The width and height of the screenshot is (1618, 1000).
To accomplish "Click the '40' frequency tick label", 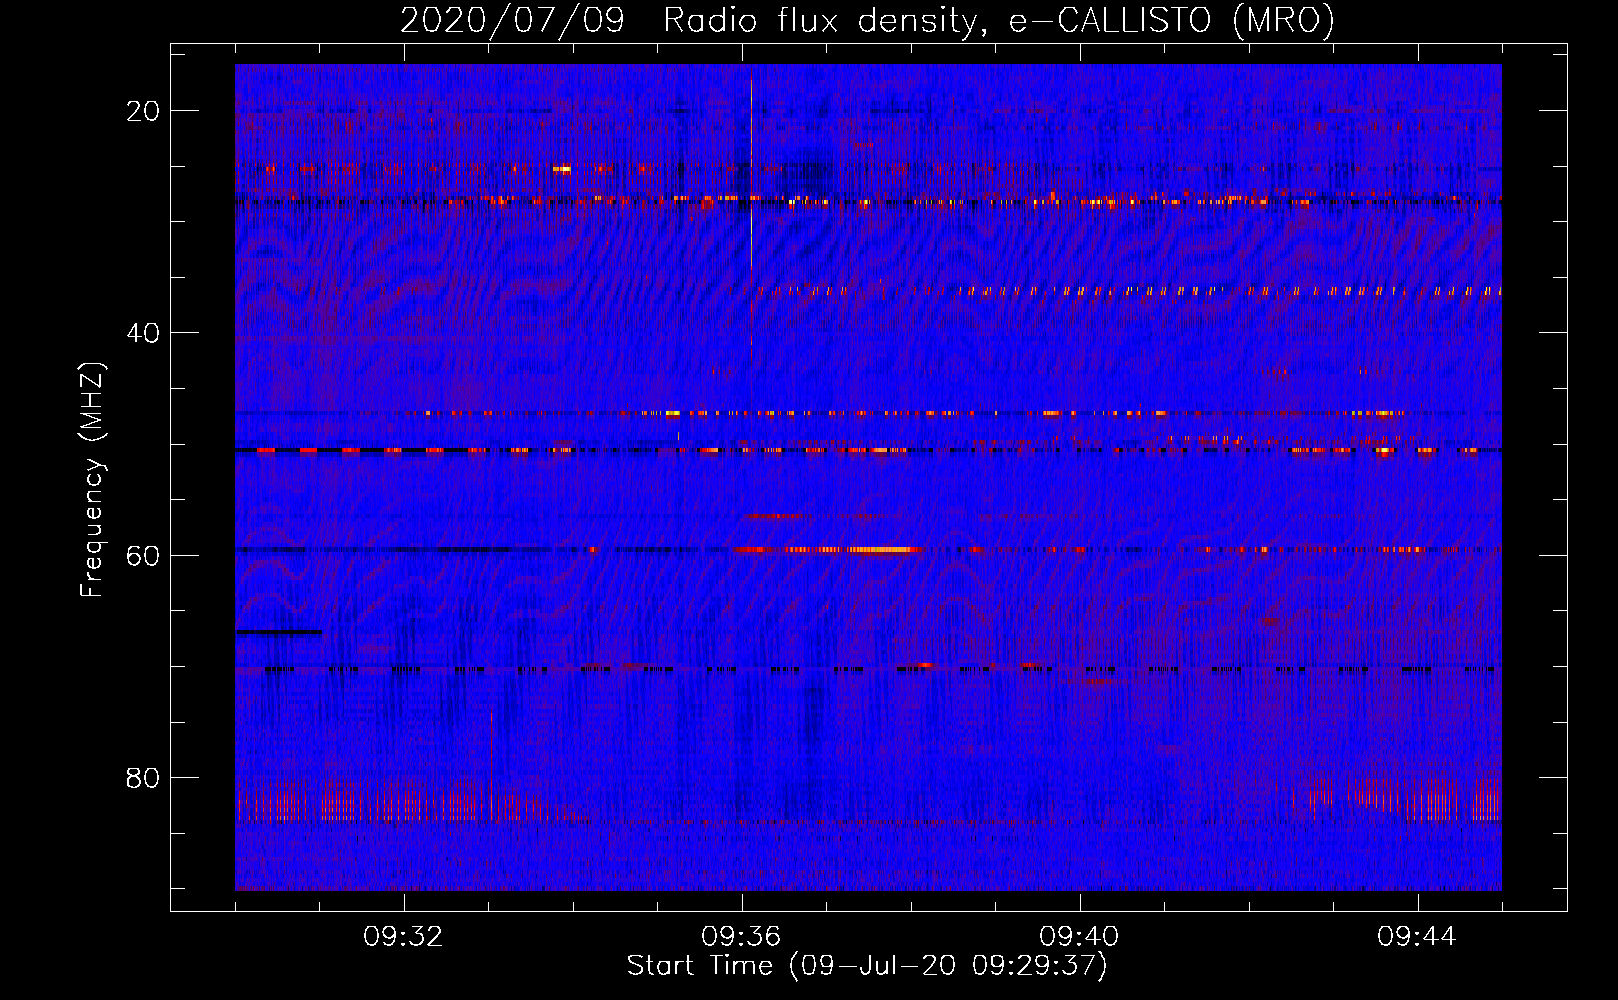I will [x=143, y=333].
